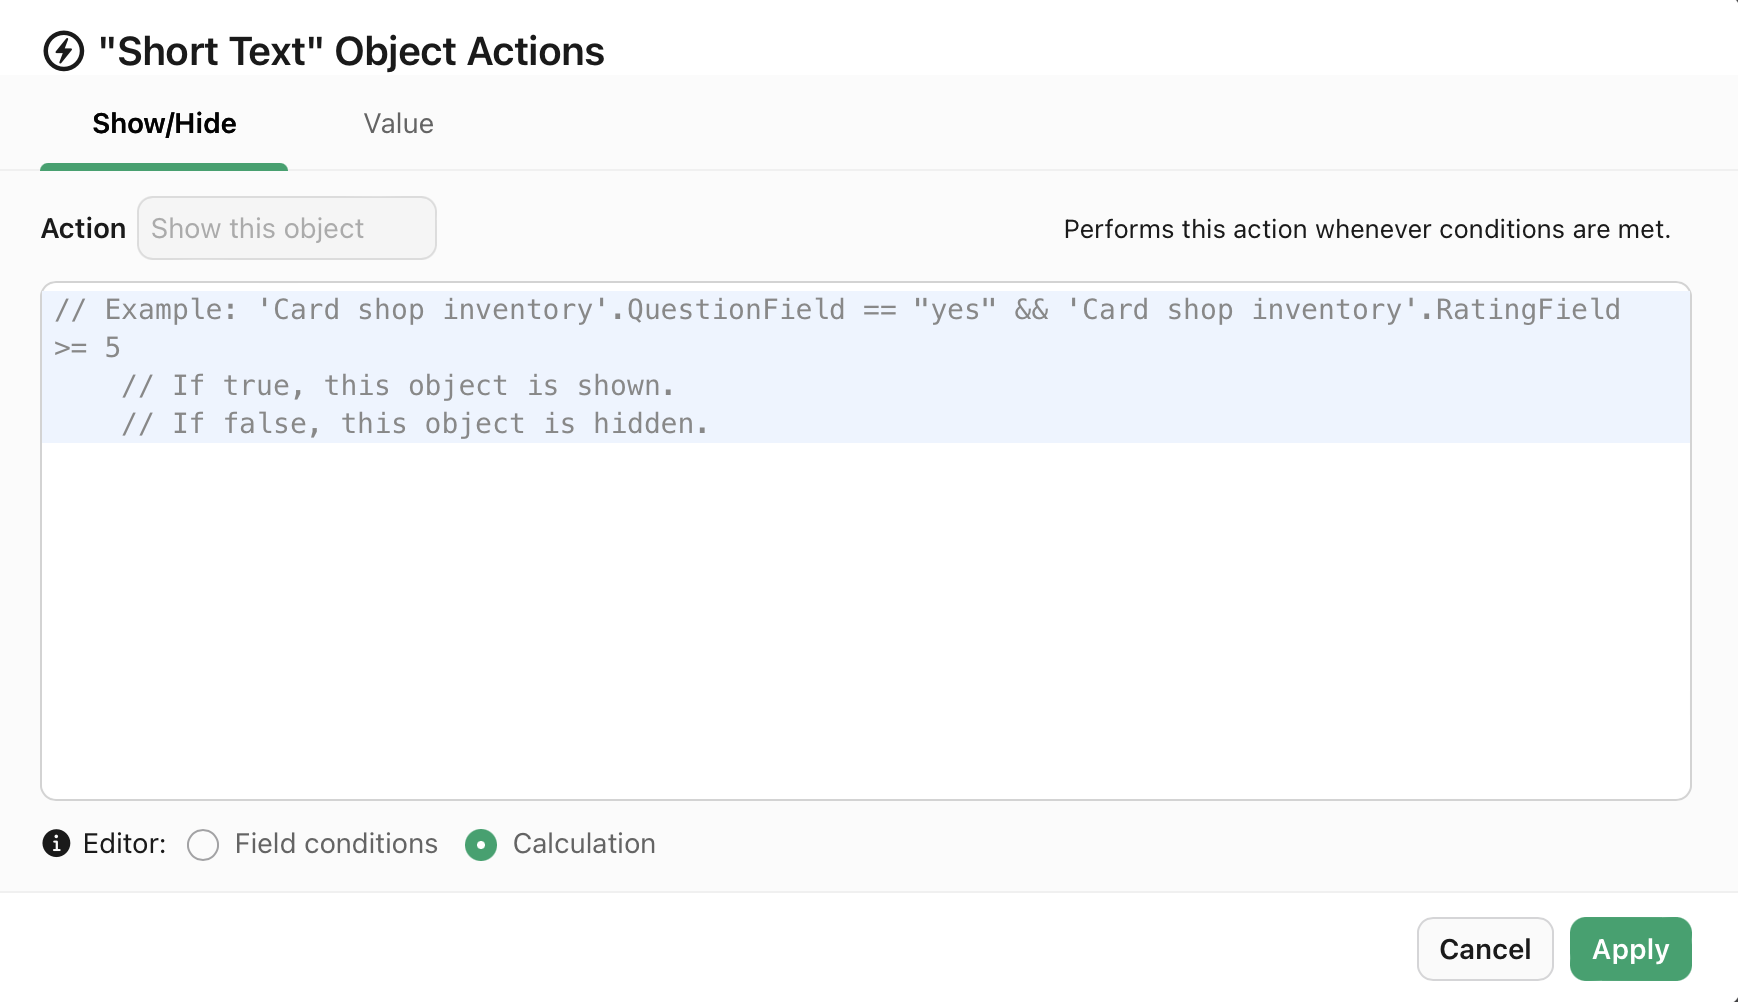Select the Show/Hide tab
Screen dimensions: 1738x1002
click(x=164, y=123)
